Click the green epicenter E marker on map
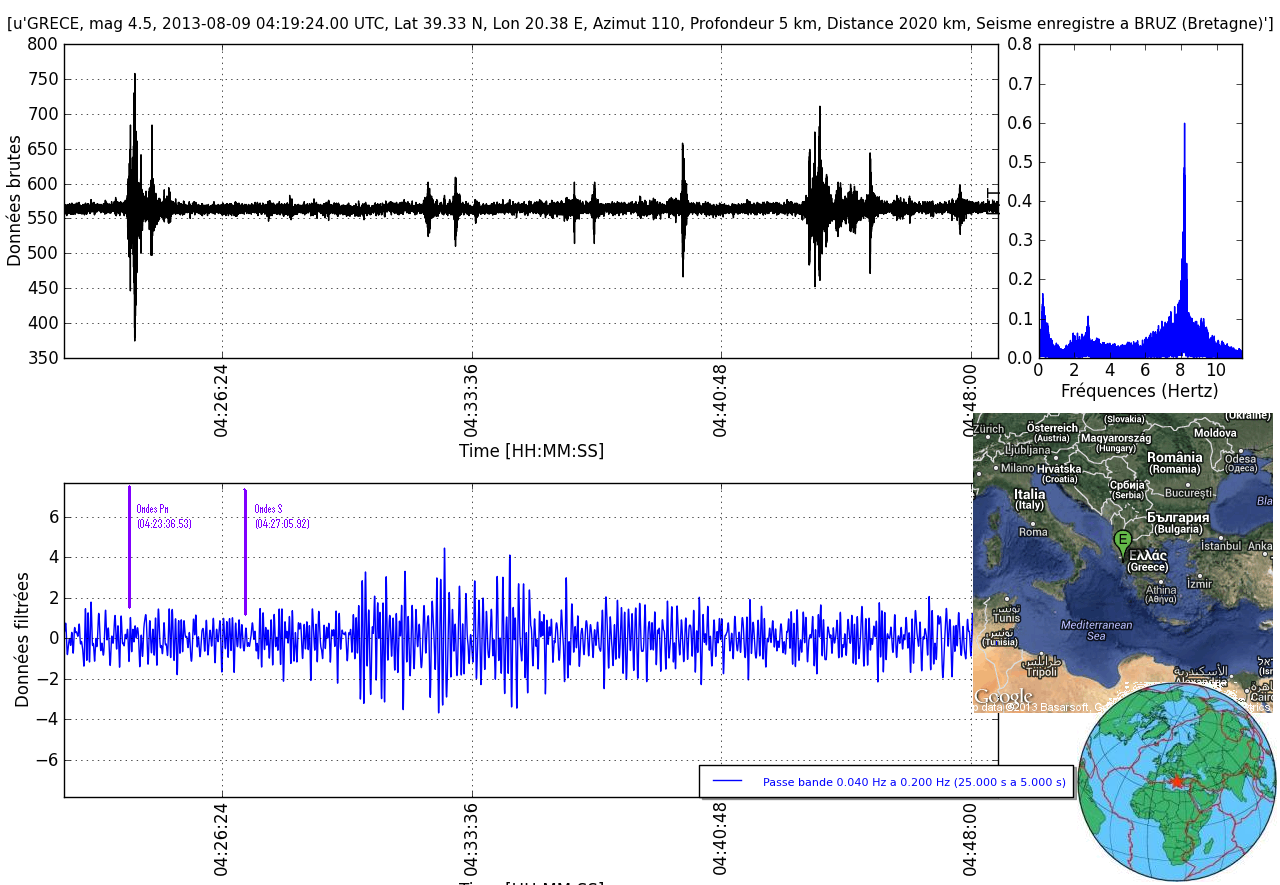The height and width of the screenshot is (885, 1280). (x=1123, y=541)
